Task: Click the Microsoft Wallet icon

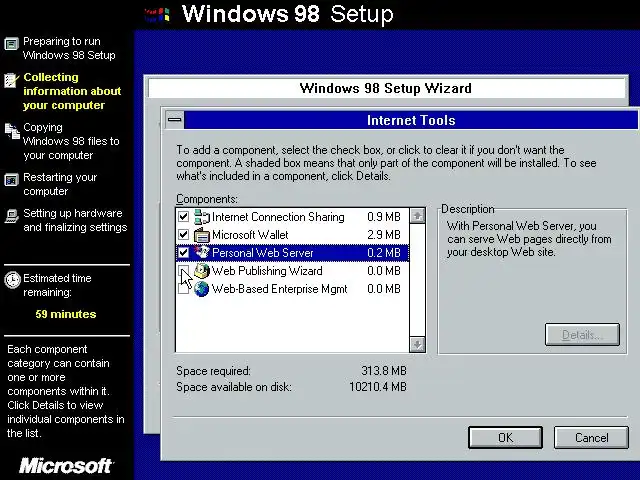Action: click(202, 235)
